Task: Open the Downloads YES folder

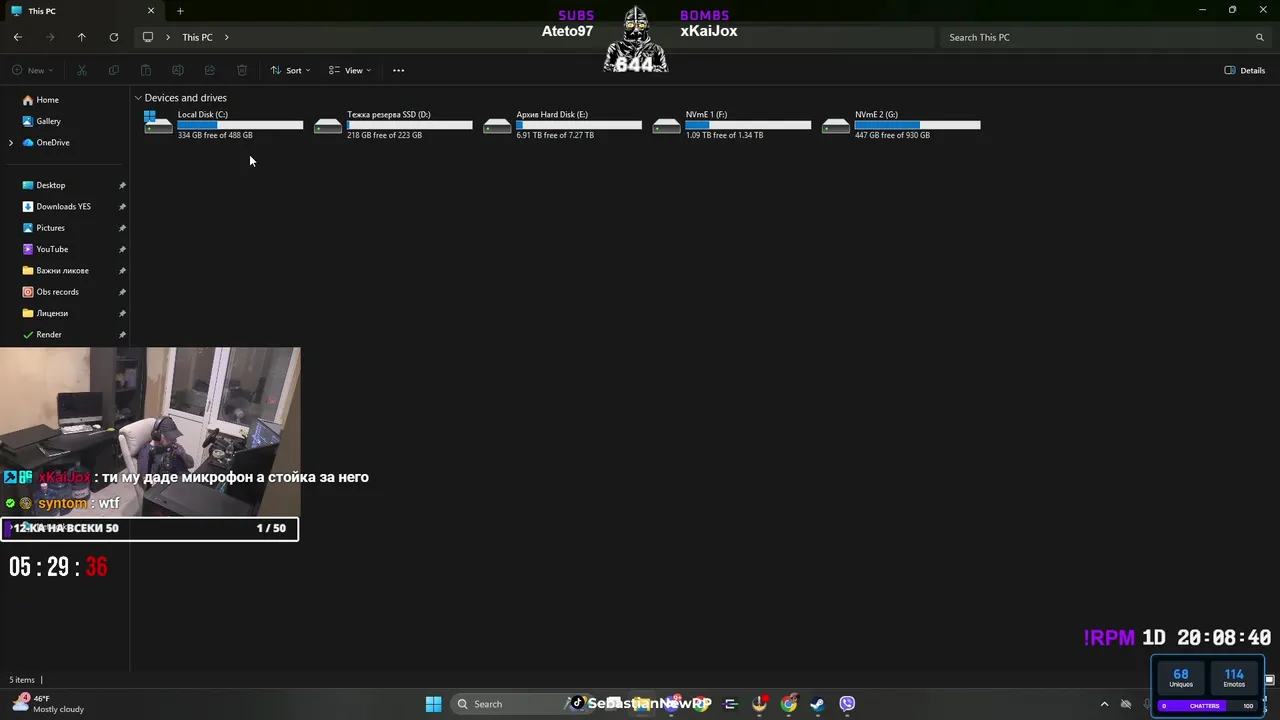Action: tap(63, 207)
